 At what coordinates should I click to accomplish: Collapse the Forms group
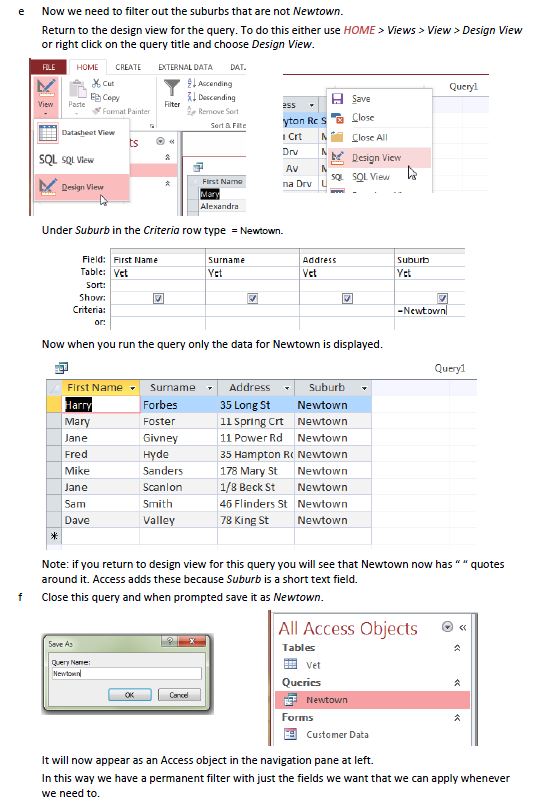(457, 718)
